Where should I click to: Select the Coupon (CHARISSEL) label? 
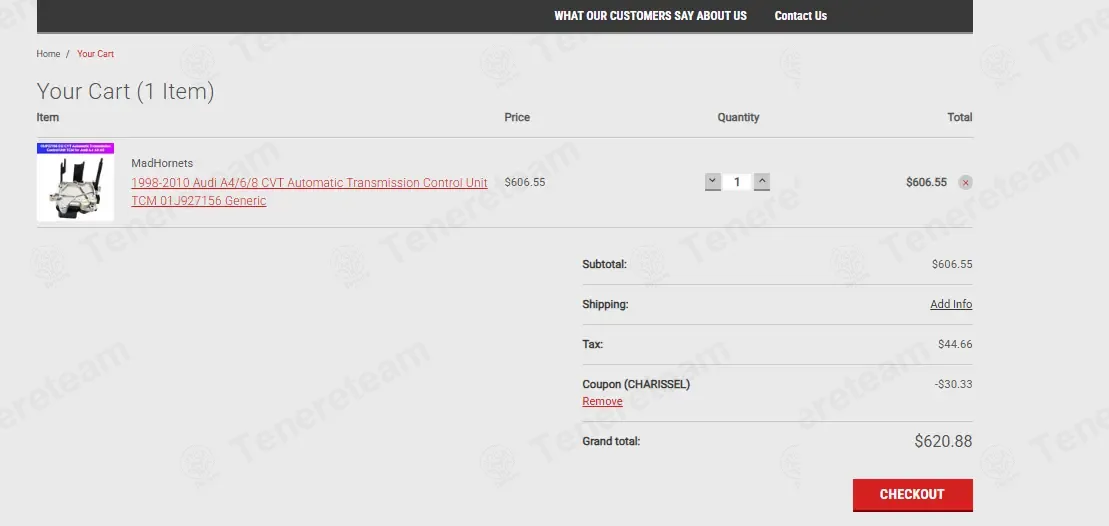click(x=636, y=385)
